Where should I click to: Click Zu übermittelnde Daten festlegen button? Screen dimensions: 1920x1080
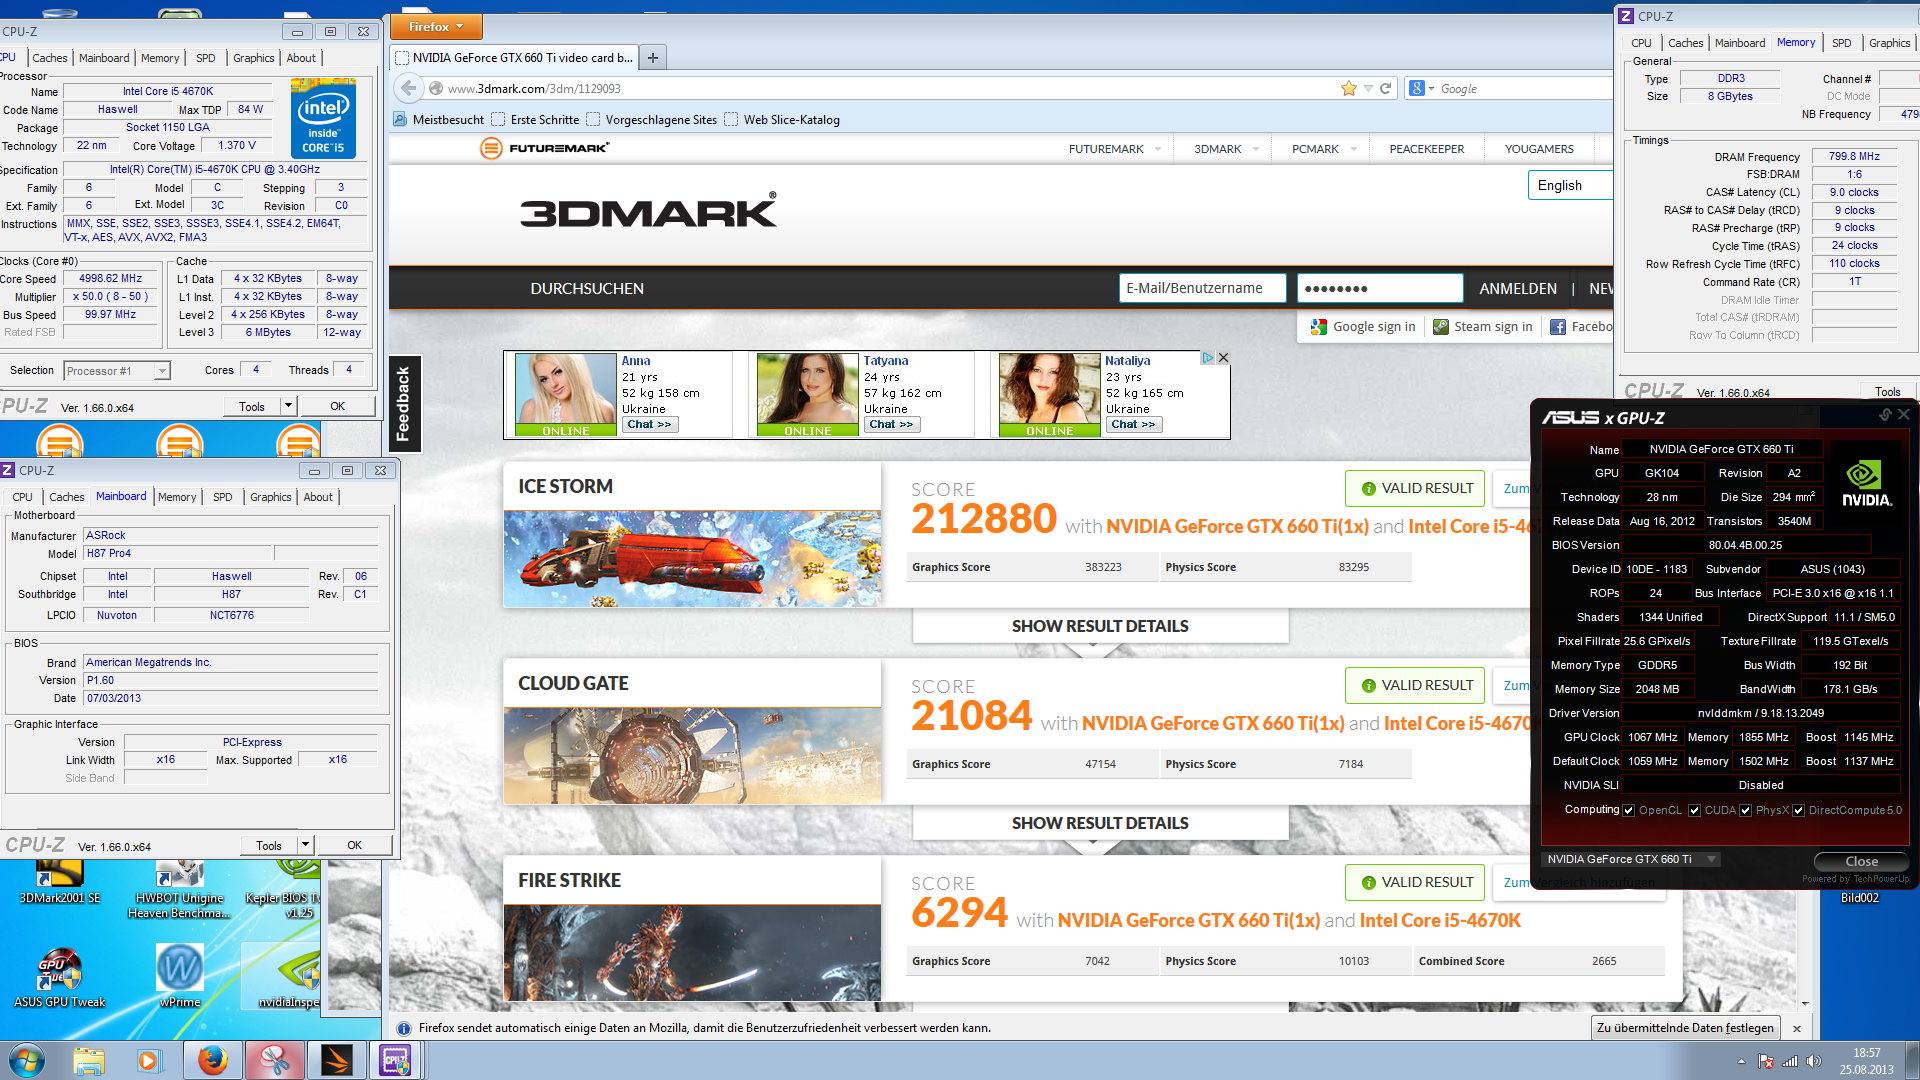click(1685, 1028)
